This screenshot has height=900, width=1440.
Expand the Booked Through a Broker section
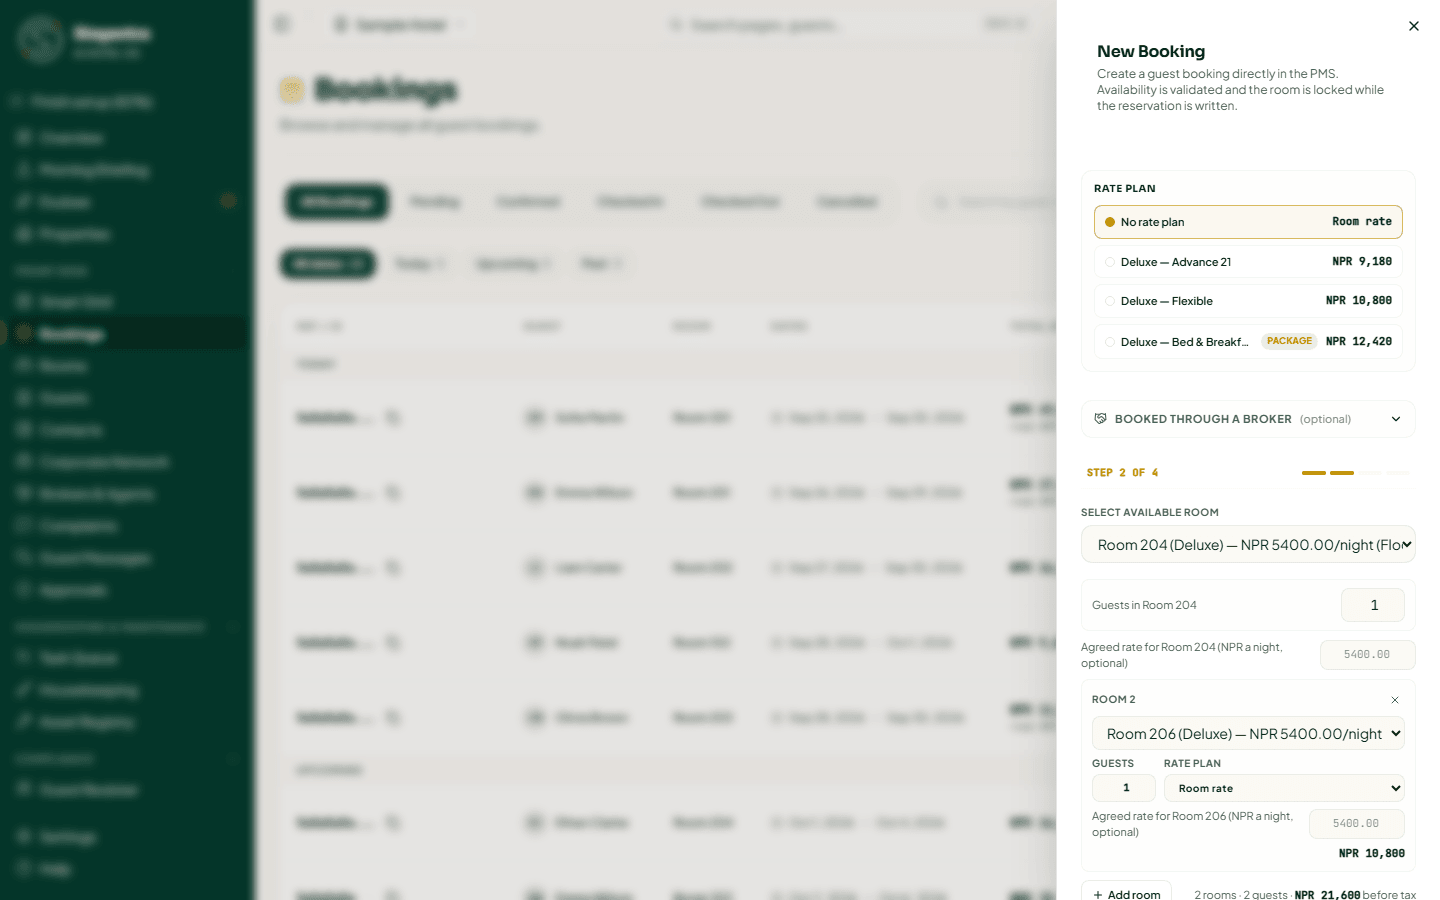[x=1248, y=419]
